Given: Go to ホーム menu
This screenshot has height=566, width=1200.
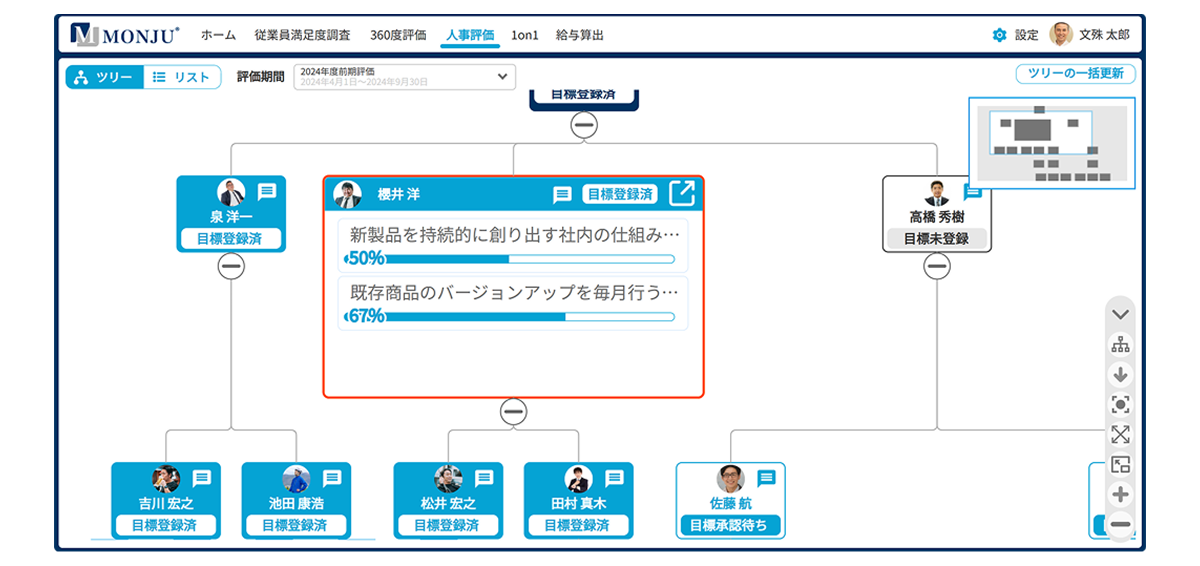Looking at the screenshot, I should click(x=218, y=35).
